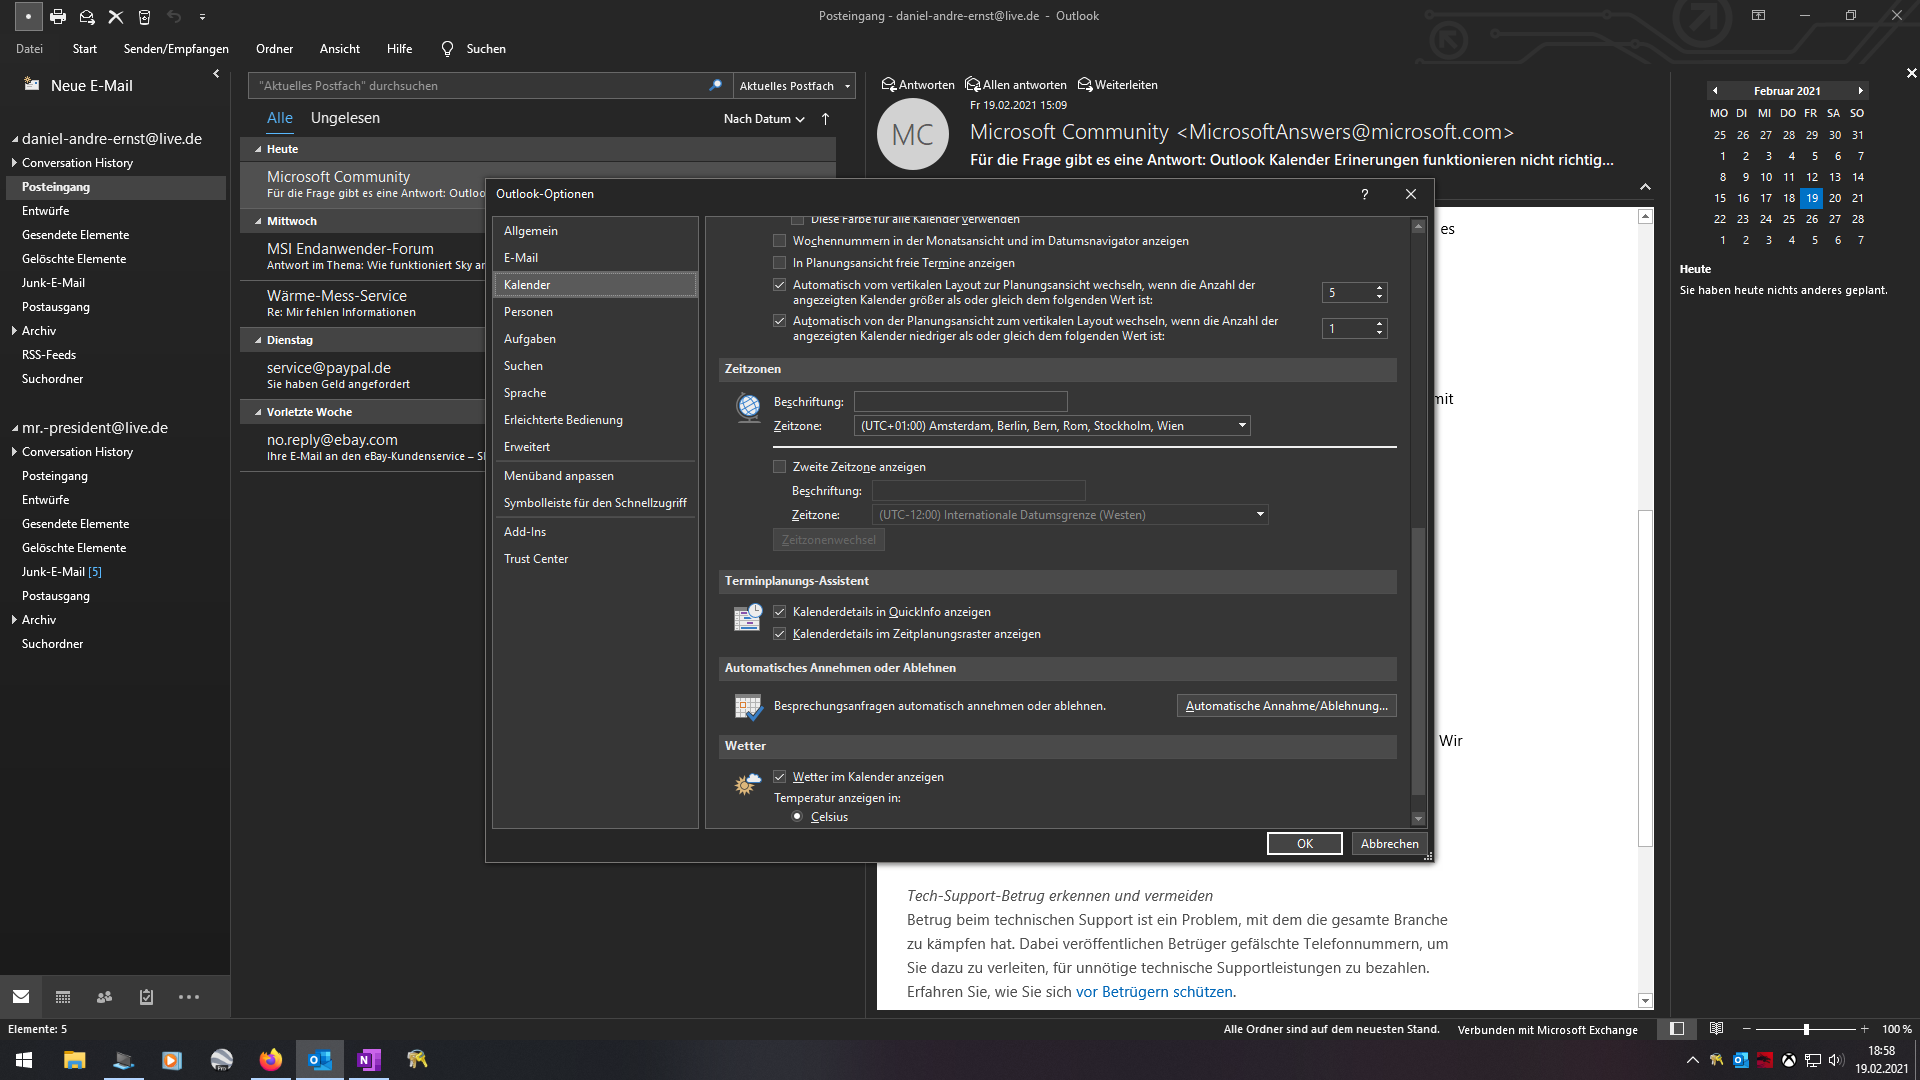Click the print icon in quick access toolbar
Image resolution: width=1920 pixels, height=1080 pixels.
click(x=58, y=16)
